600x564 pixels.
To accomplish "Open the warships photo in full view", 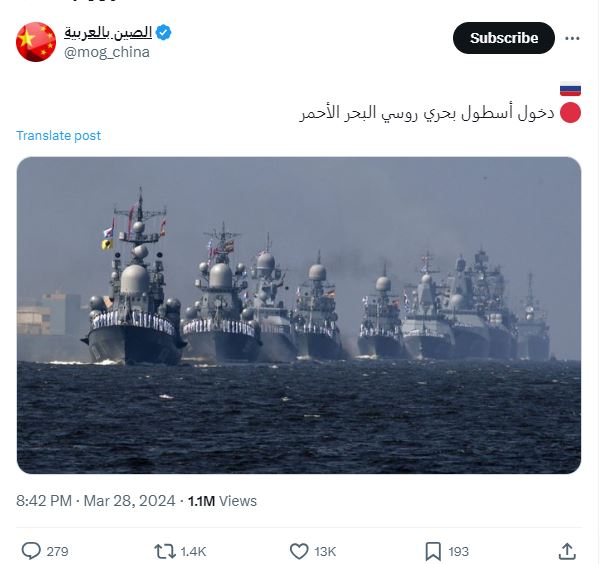I will [299, 315].
